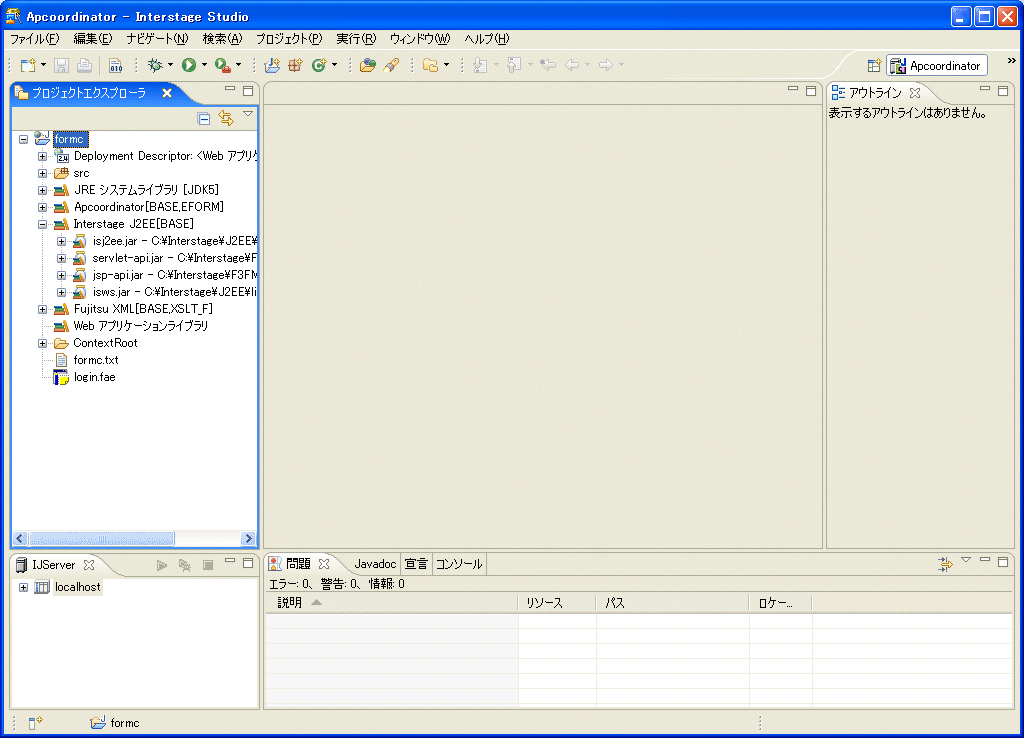Click the Next annotation icon
Image resolution: width=1024 pixels, height=738 pixels.
point(480,65)
